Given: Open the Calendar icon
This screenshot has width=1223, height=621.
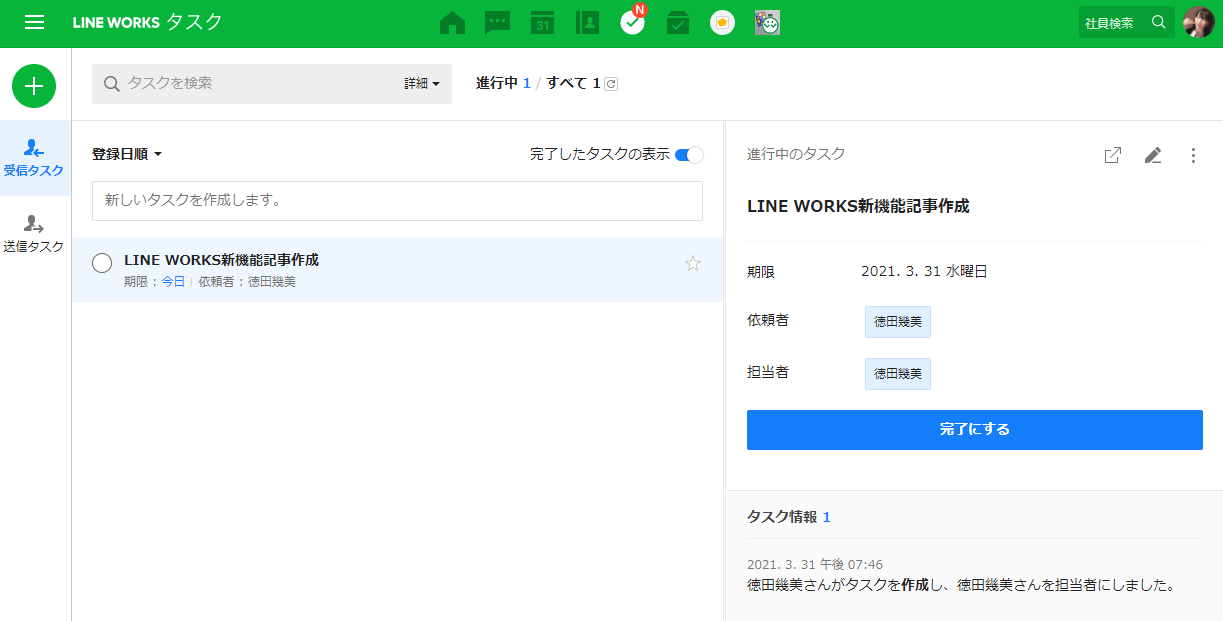Looking at the screenshot, I should tap(542, 23).
